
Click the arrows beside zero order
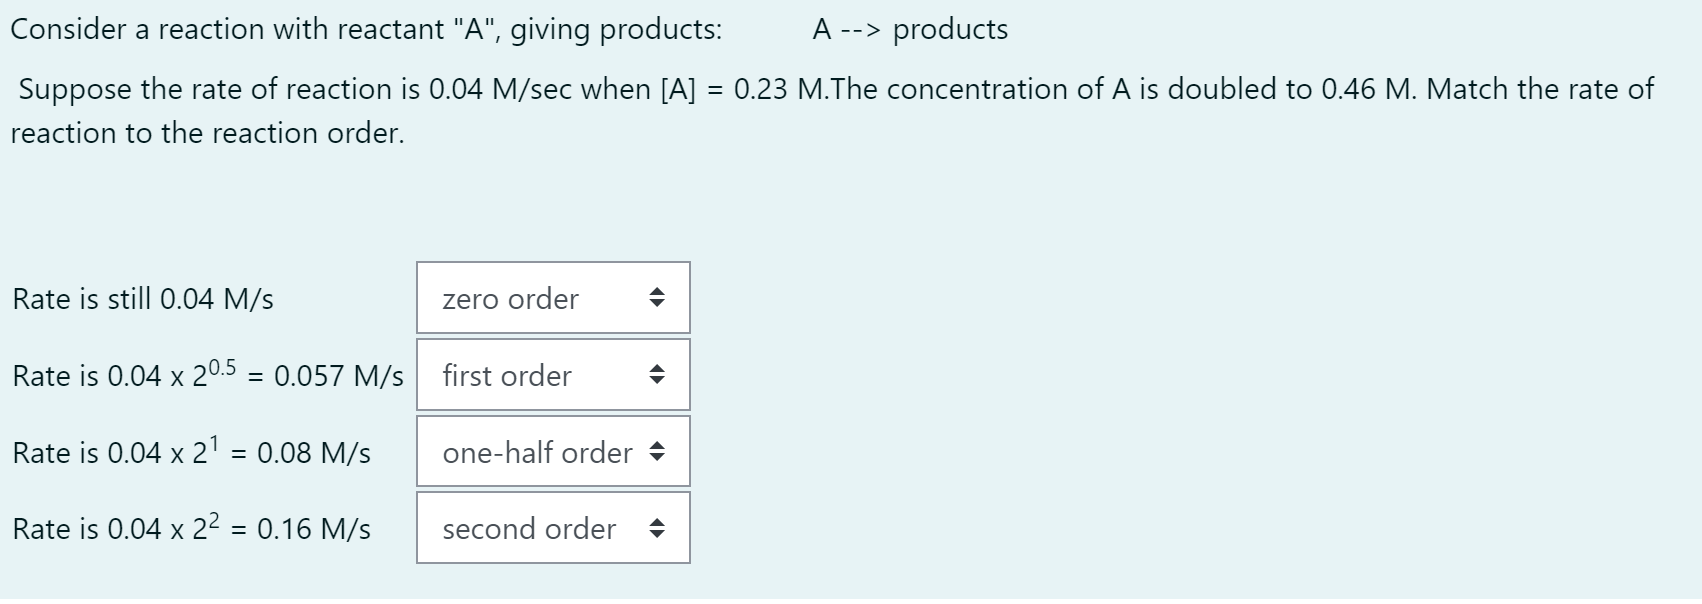tap(658, 298)
